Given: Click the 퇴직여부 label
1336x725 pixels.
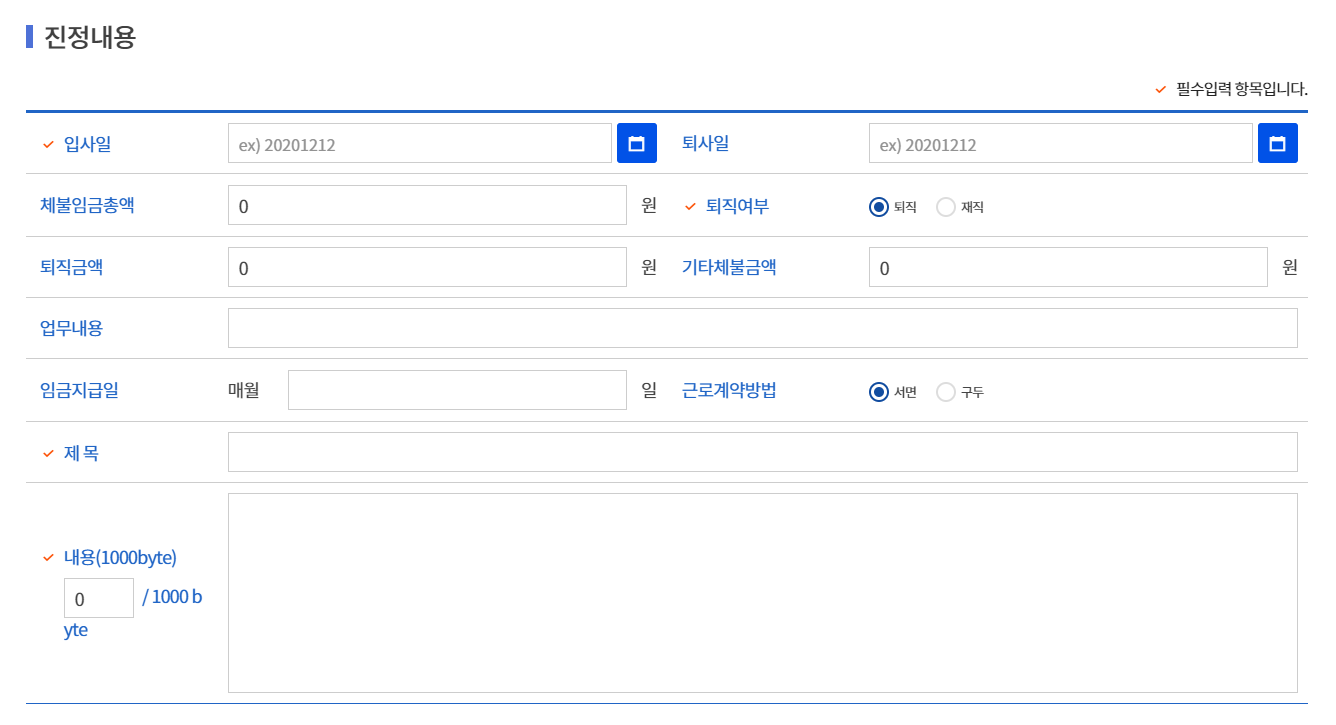Looking at the screenshot, I should click(737, 206).
